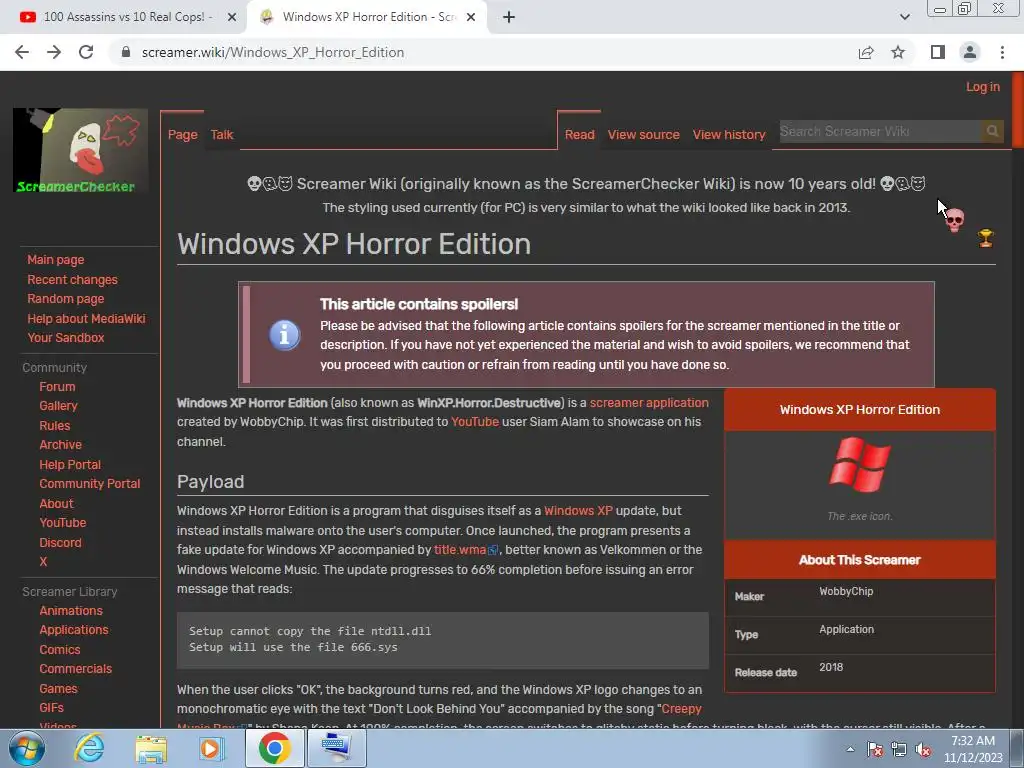
Task: Click the gold trophy icon
Action: (x=985, y=238)
